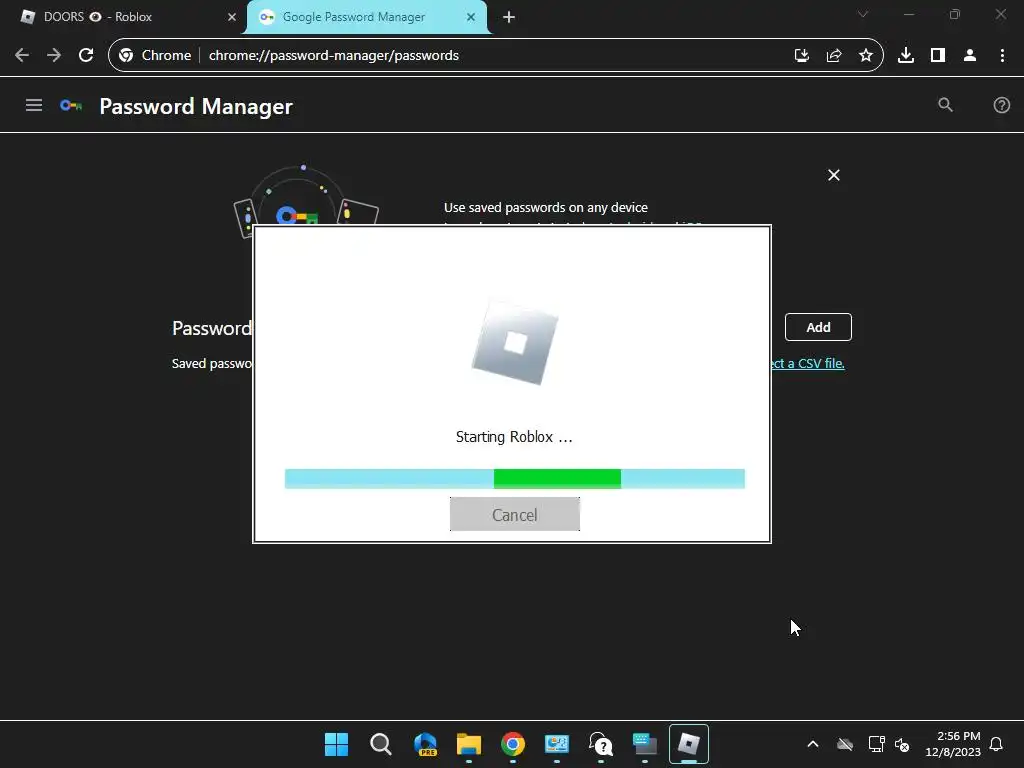Share this page via address bar icon
This screenshot has width=1024, height=768.
tap(834, 56)
